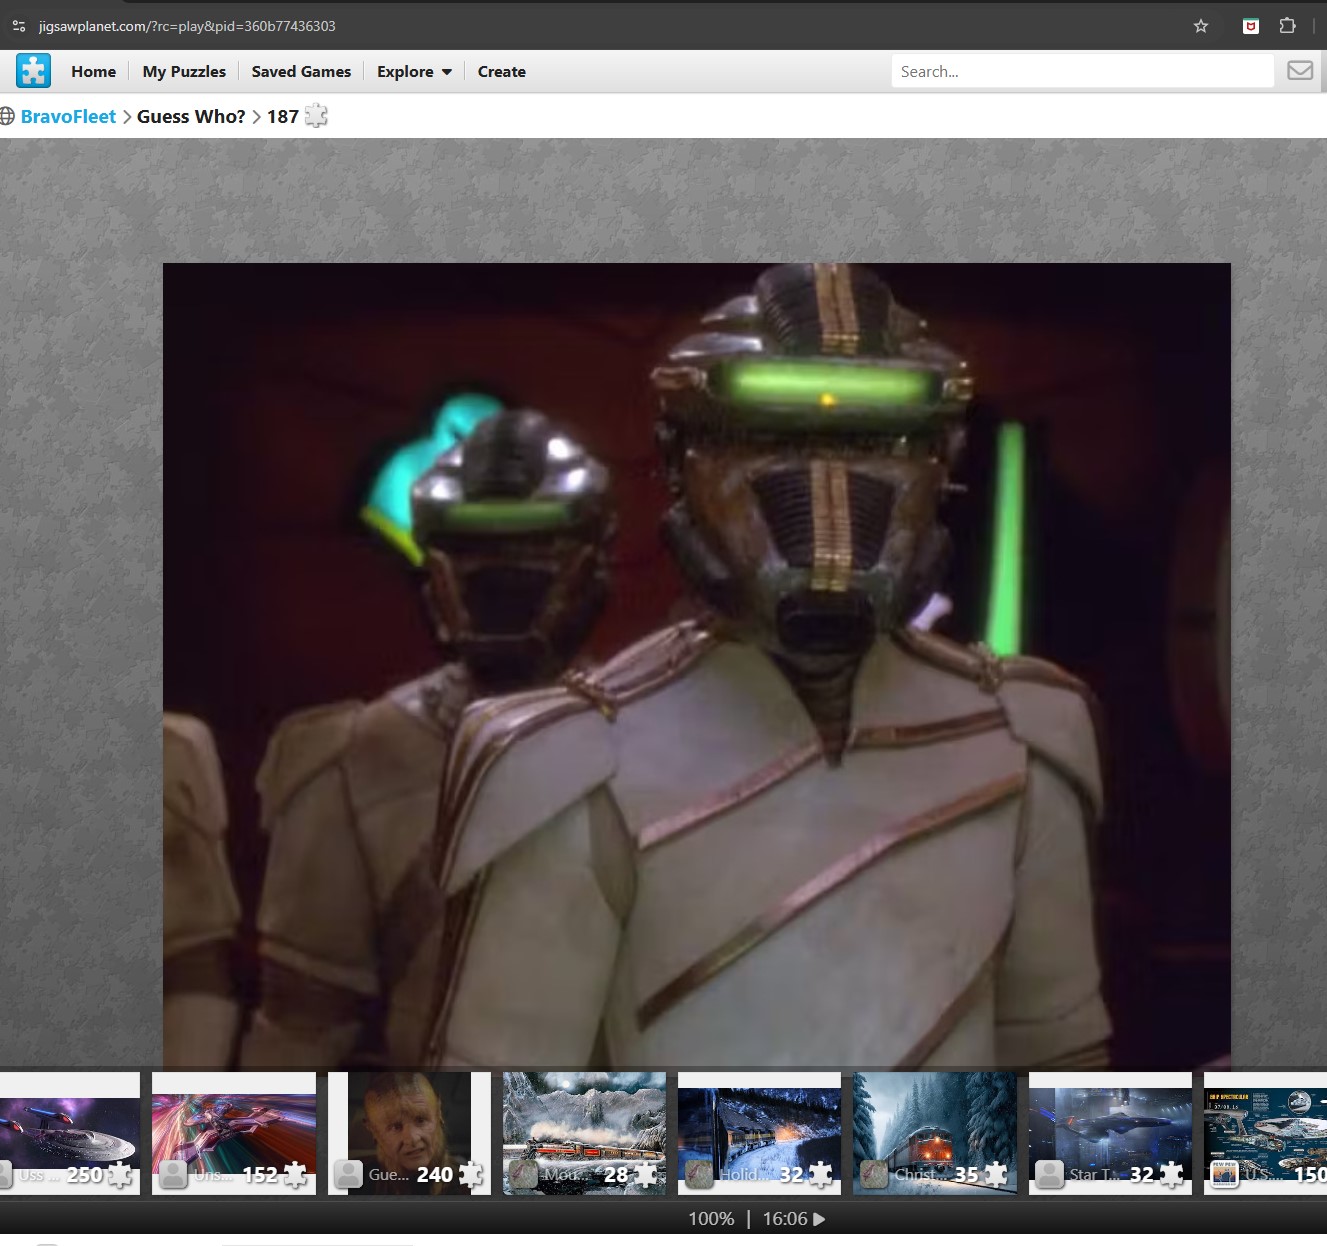Image resolution: width=1327 pixels, height=1246 pixels.
Task: Click the 16:06 elapsed time display
Action: 785,1219
